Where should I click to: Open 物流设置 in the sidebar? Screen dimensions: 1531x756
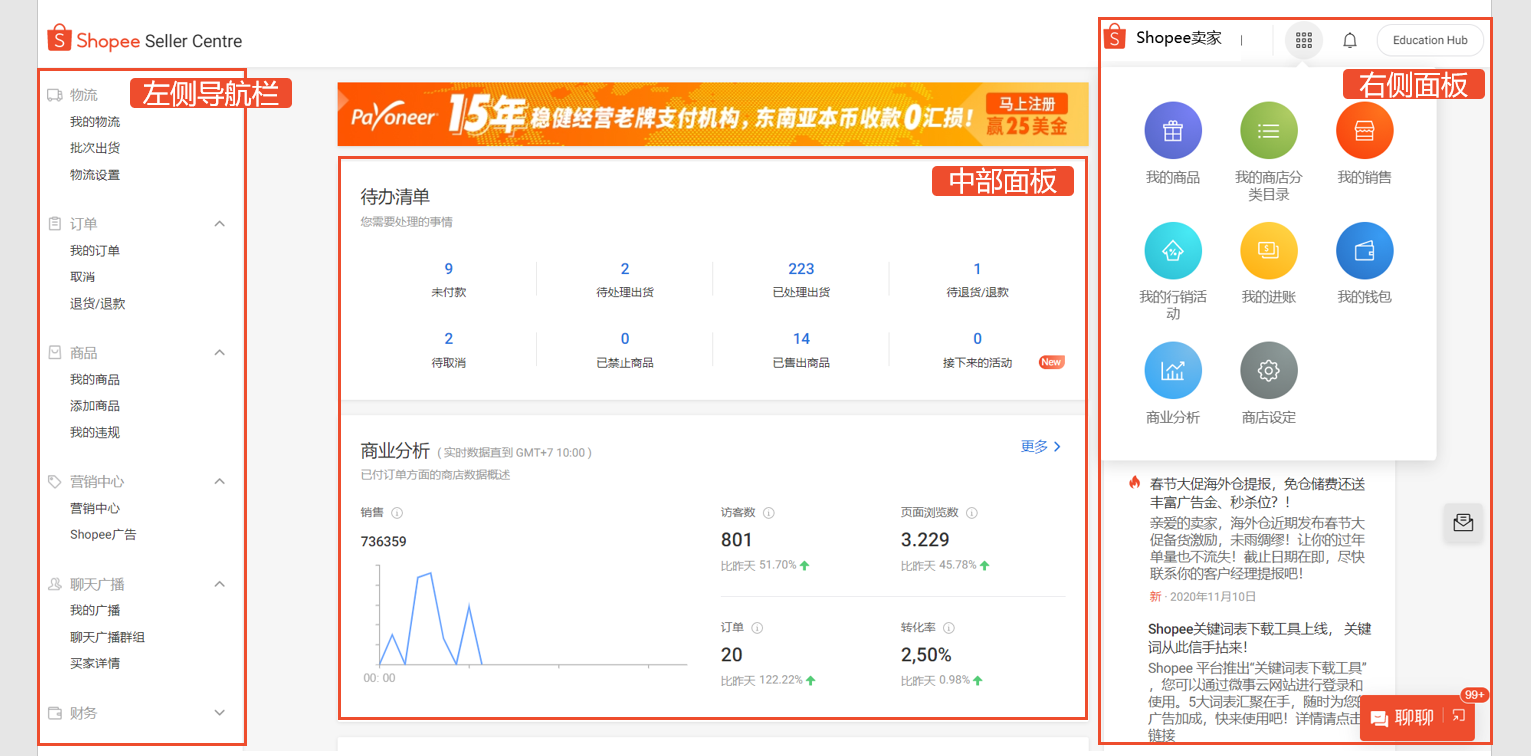(x=95, y=175)
